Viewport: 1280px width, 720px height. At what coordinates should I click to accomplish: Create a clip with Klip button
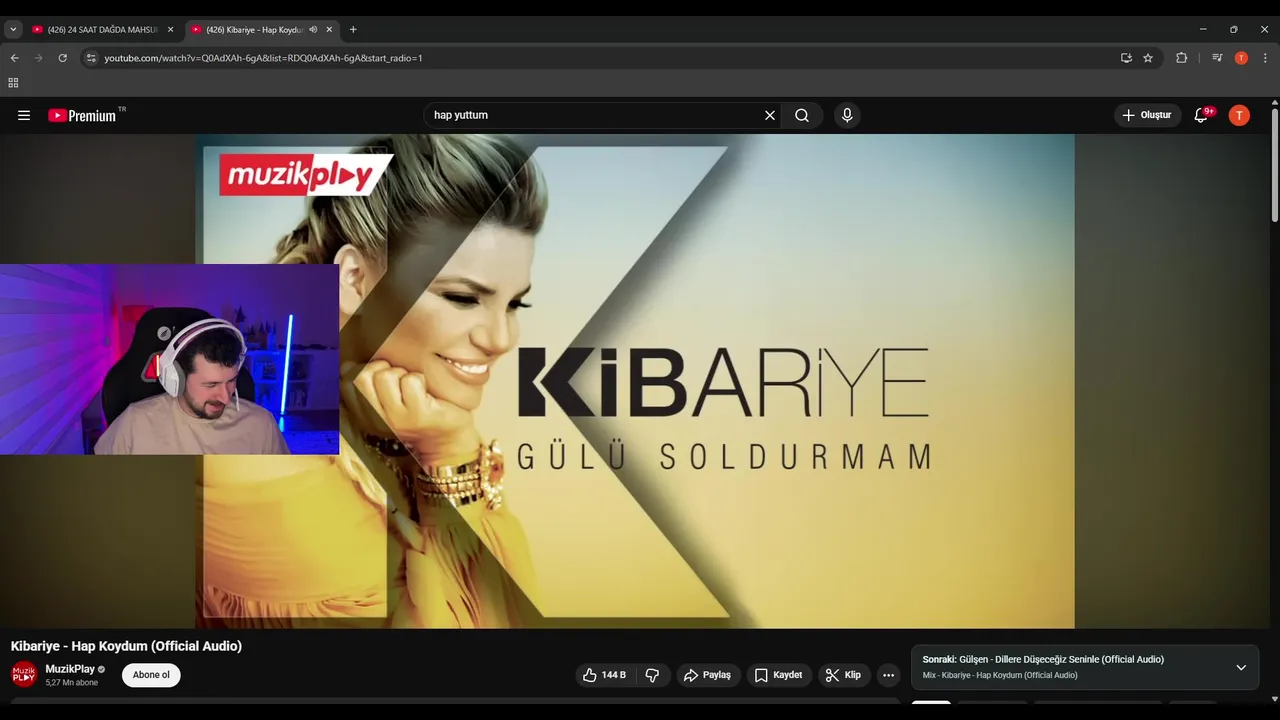click(x=843, y=675)
